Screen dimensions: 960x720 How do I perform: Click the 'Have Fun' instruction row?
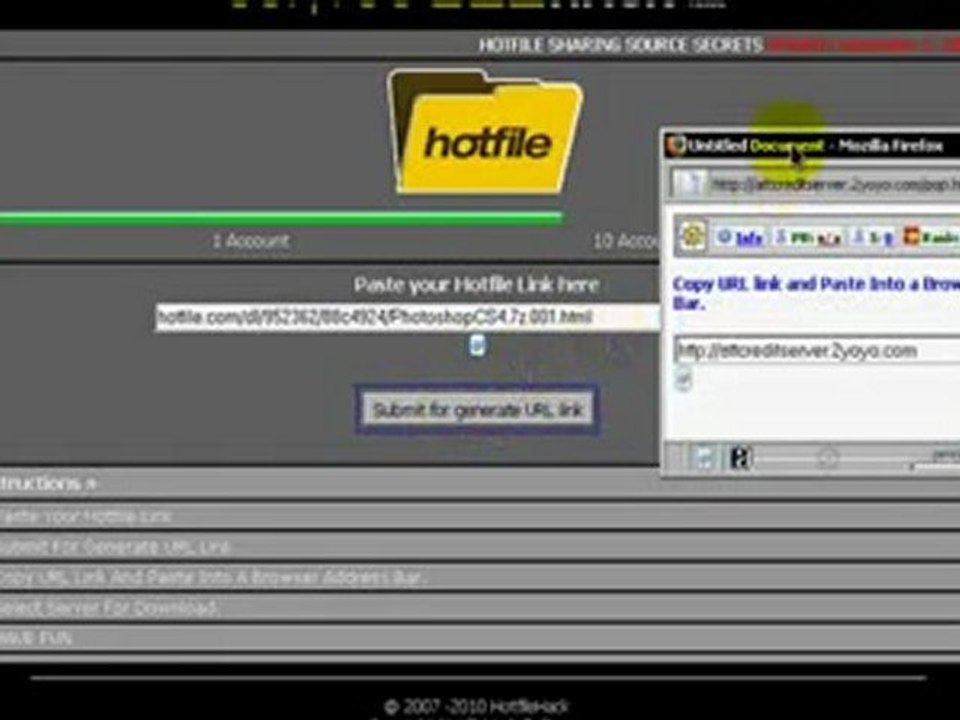click(480, 638)
